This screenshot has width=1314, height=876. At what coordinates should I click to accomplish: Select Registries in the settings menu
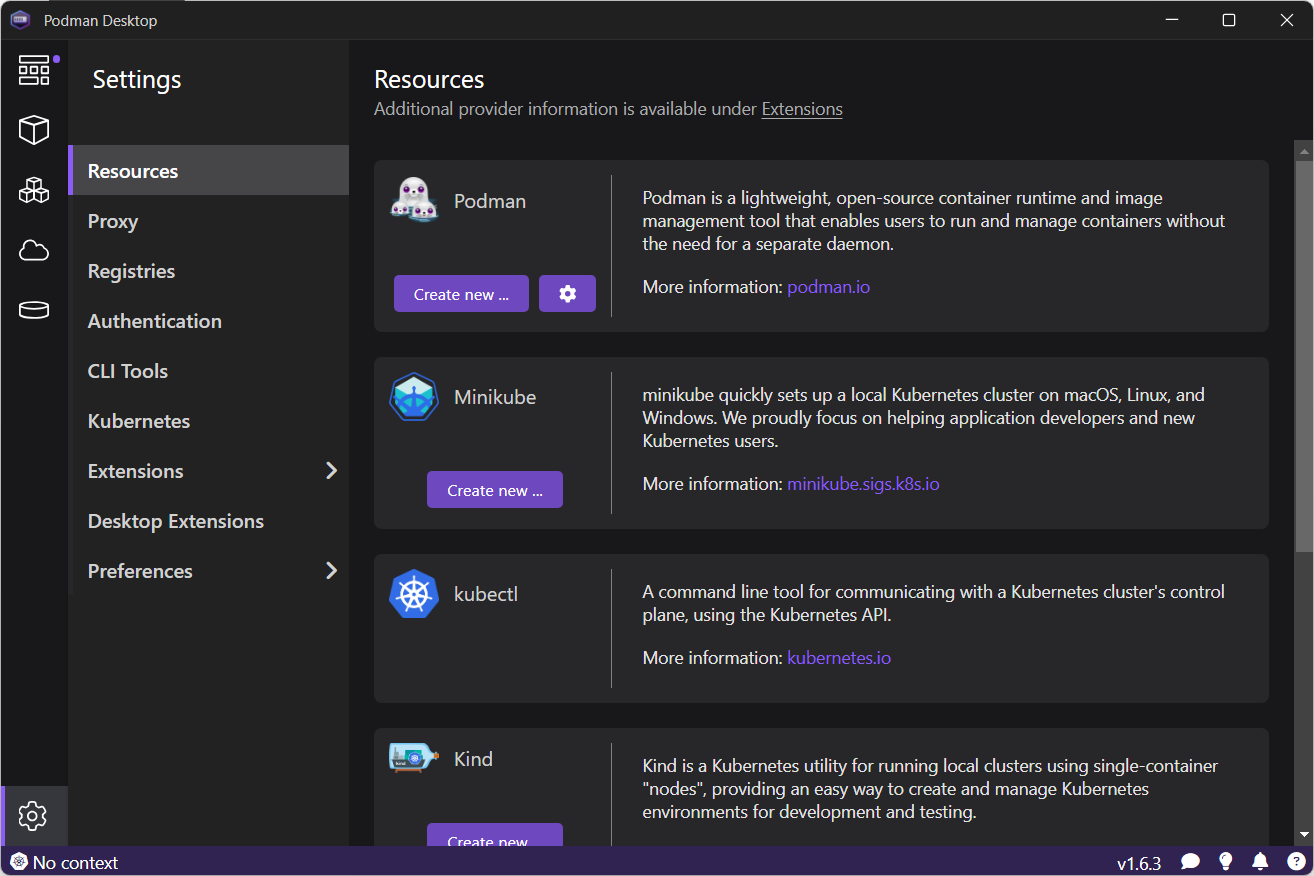tap(131, 271)
